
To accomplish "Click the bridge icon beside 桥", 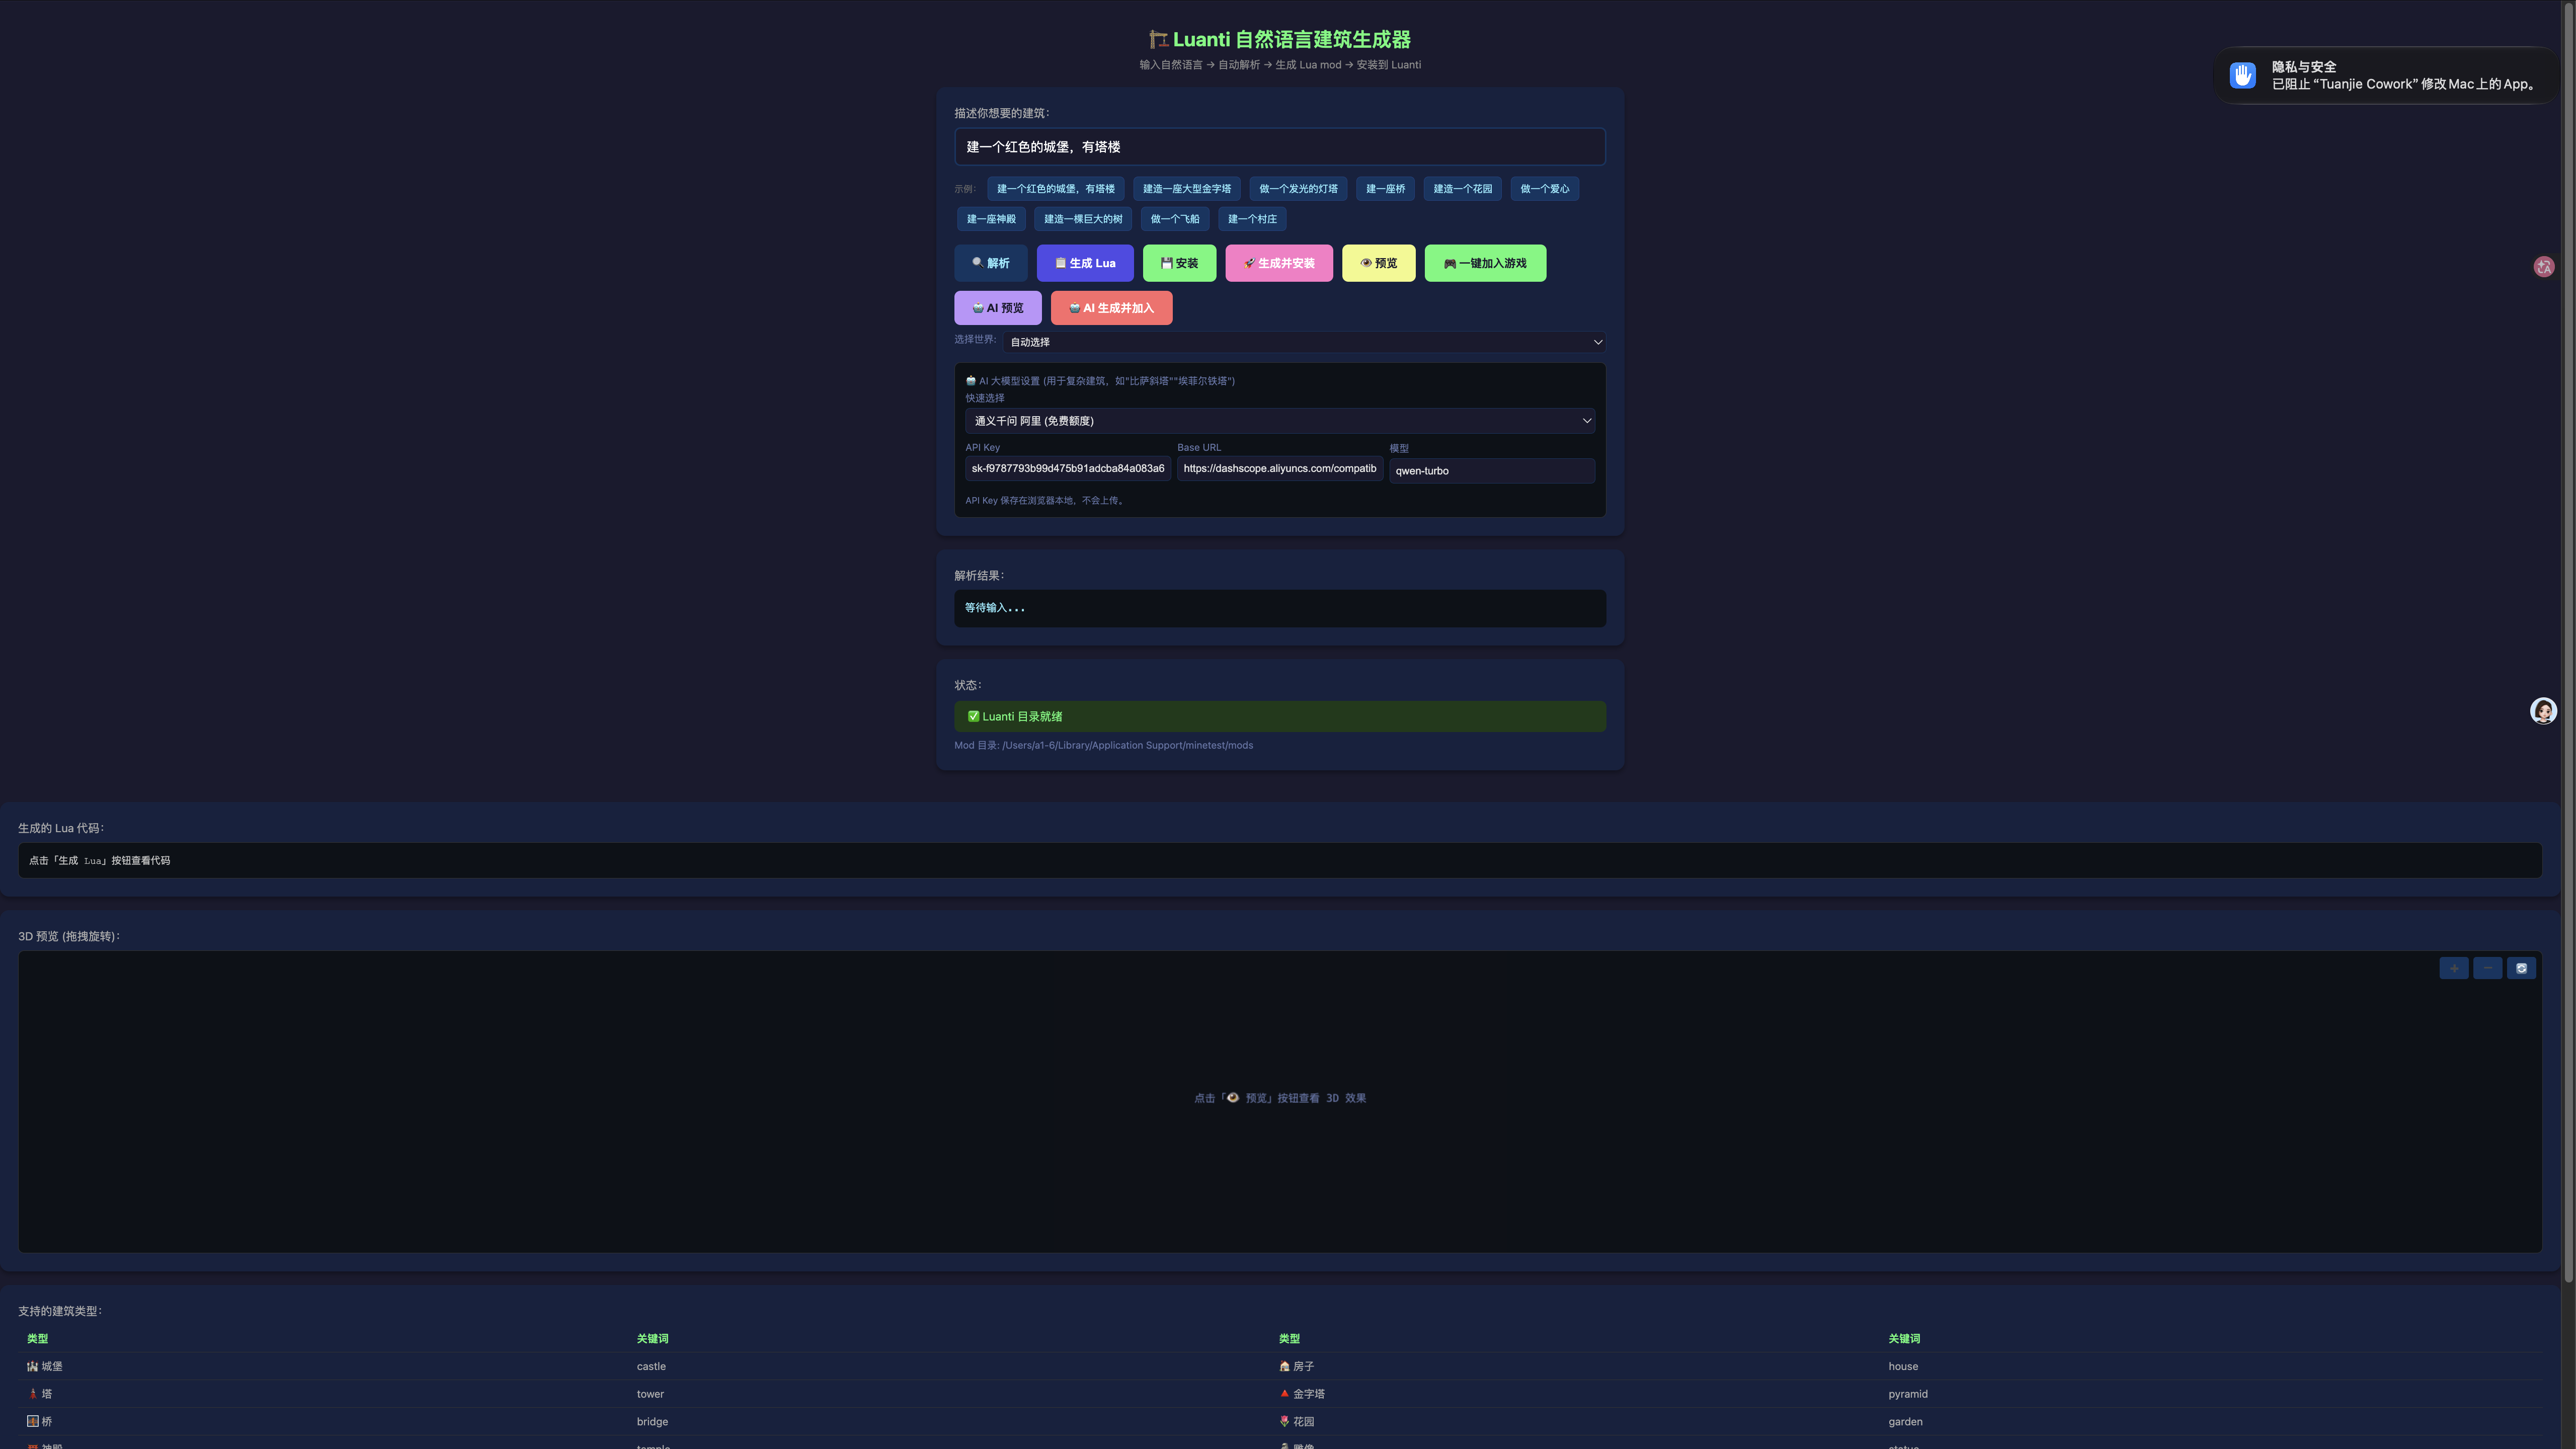I will tap(33, 1421).
